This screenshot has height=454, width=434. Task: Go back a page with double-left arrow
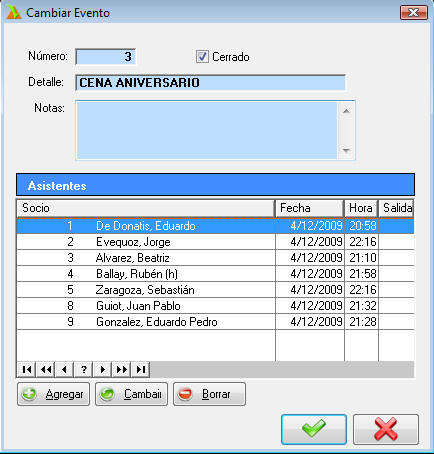pyautogui.click(x=46, y=369)
